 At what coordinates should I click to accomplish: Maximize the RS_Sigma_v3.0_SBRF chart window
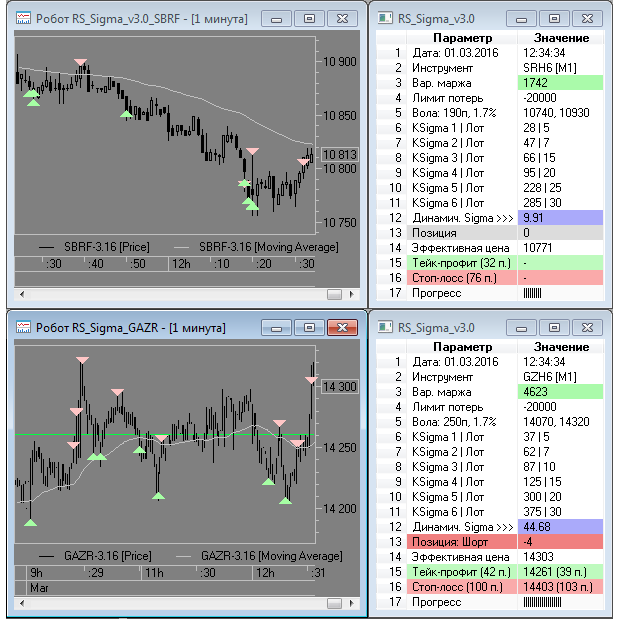point(309,18)
